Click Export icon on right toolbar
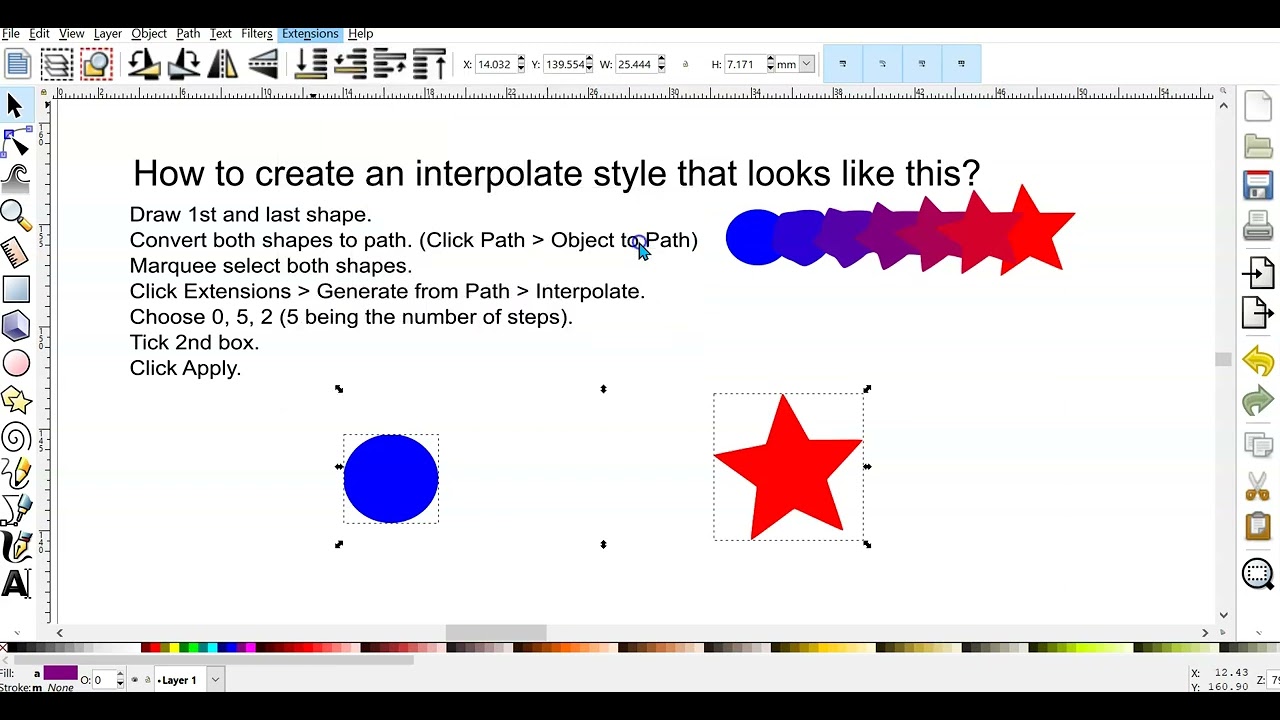1280x720 pixels. pyautogui.click(x=1258, y=313)
